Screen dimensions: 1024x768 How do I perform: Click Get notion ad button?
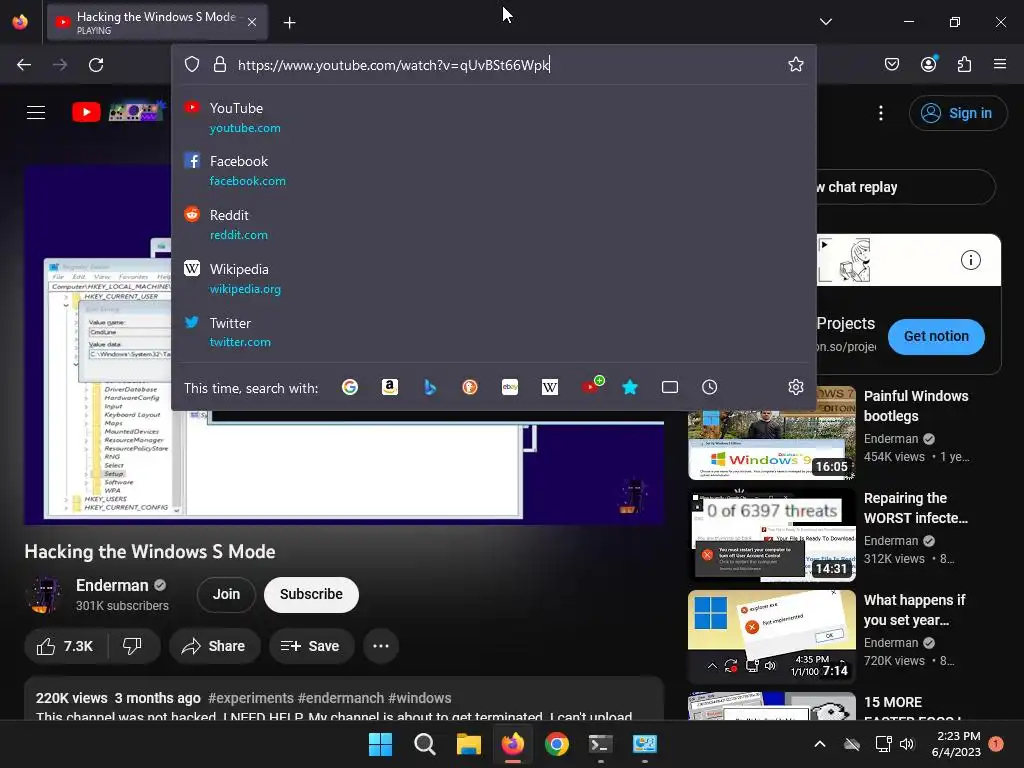click(x=936, y=336)
